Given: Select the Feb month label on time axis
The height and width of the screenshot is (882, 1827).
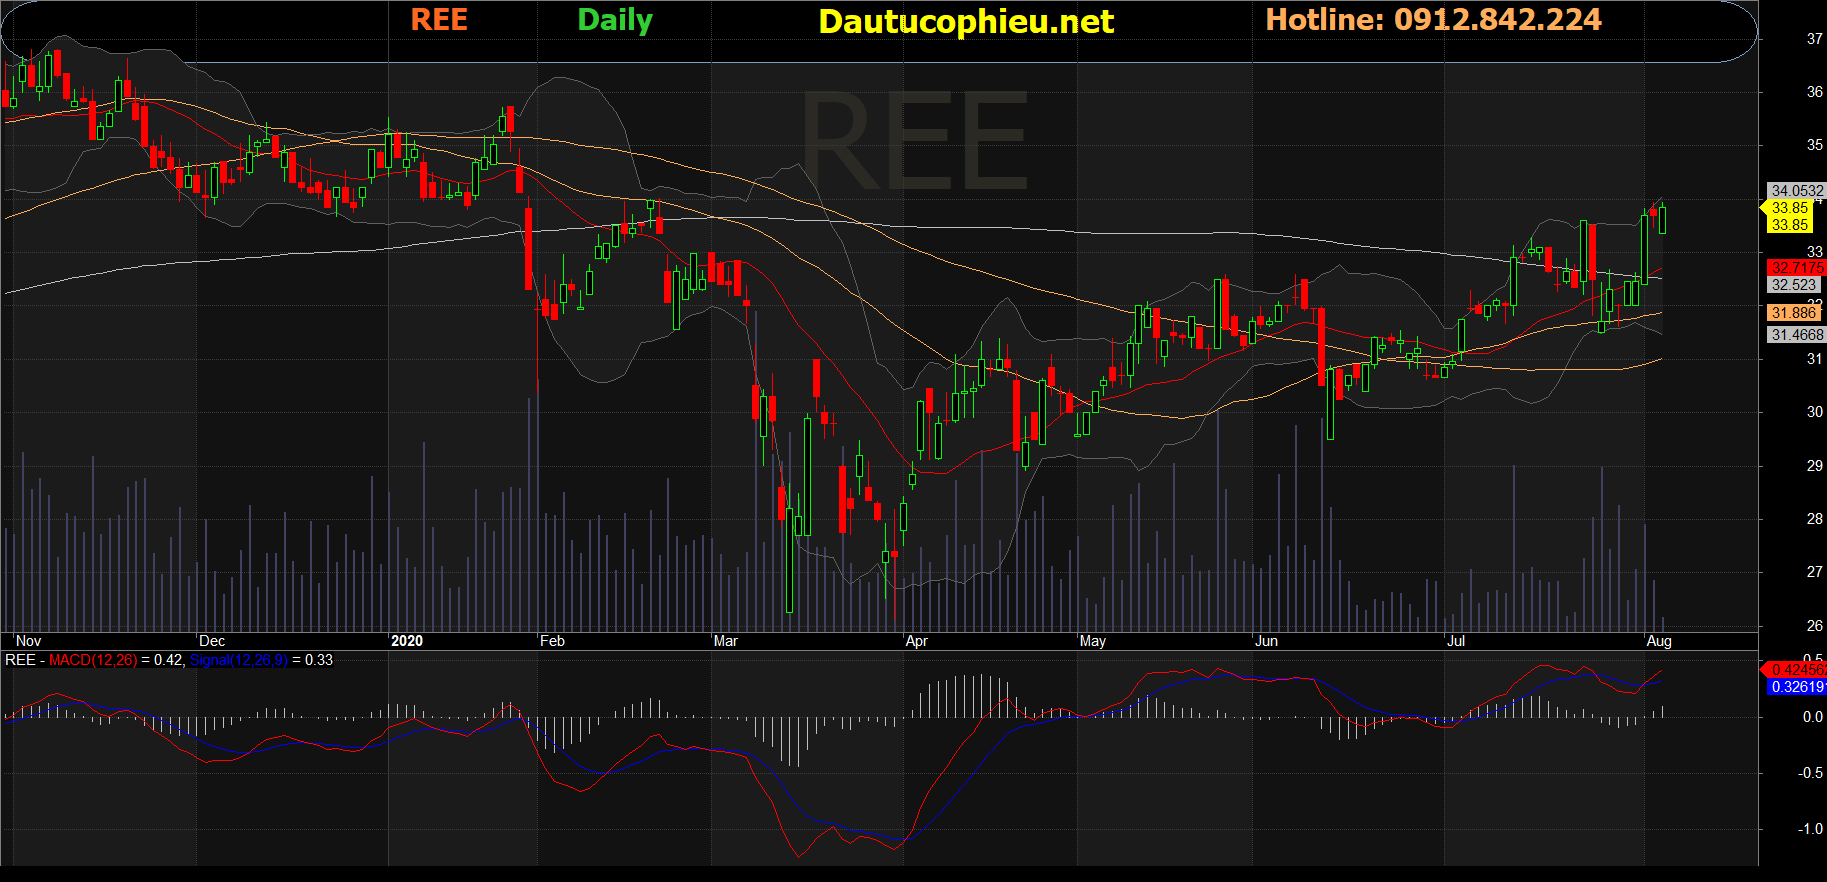Looking at the screenshot, I should 552,641.
